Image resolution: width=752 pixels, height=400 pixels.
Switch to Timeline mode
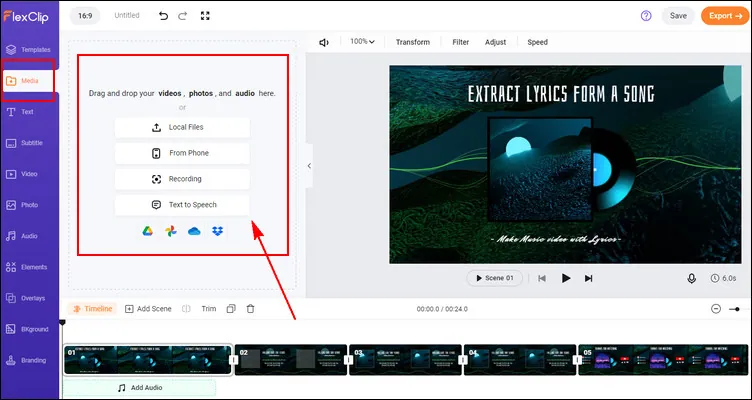pyautogui.click(x=93, y=309)
